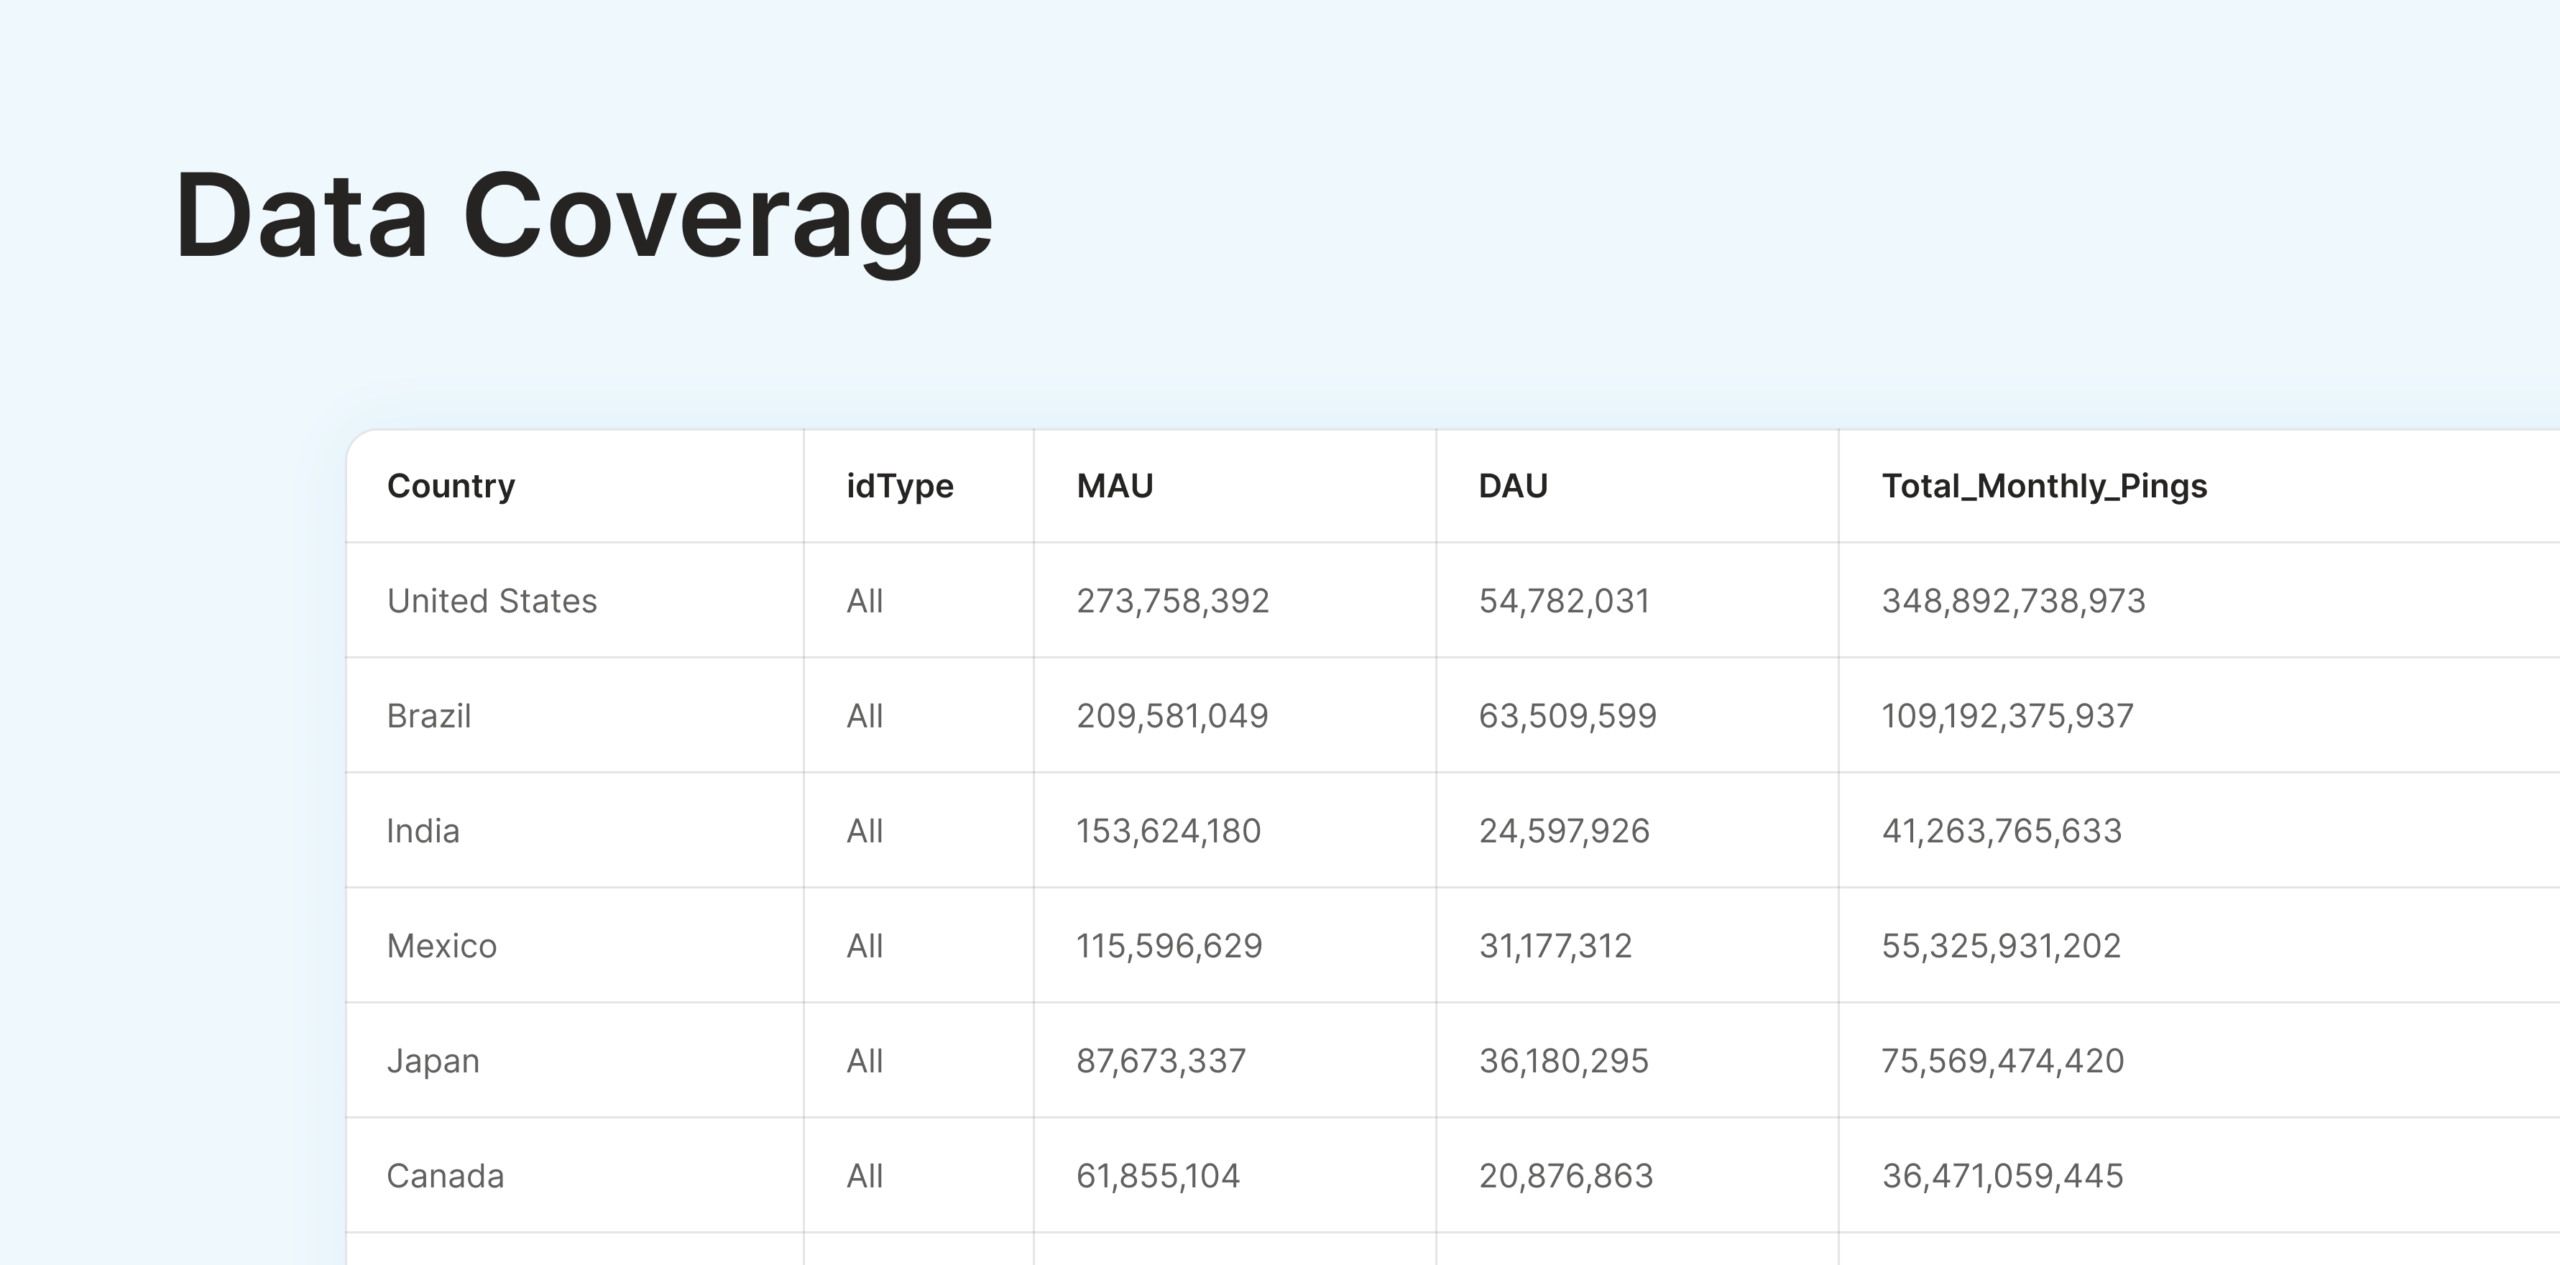
Task: Click the pings value 41,263,765,633
Action: pos(2002,831)
